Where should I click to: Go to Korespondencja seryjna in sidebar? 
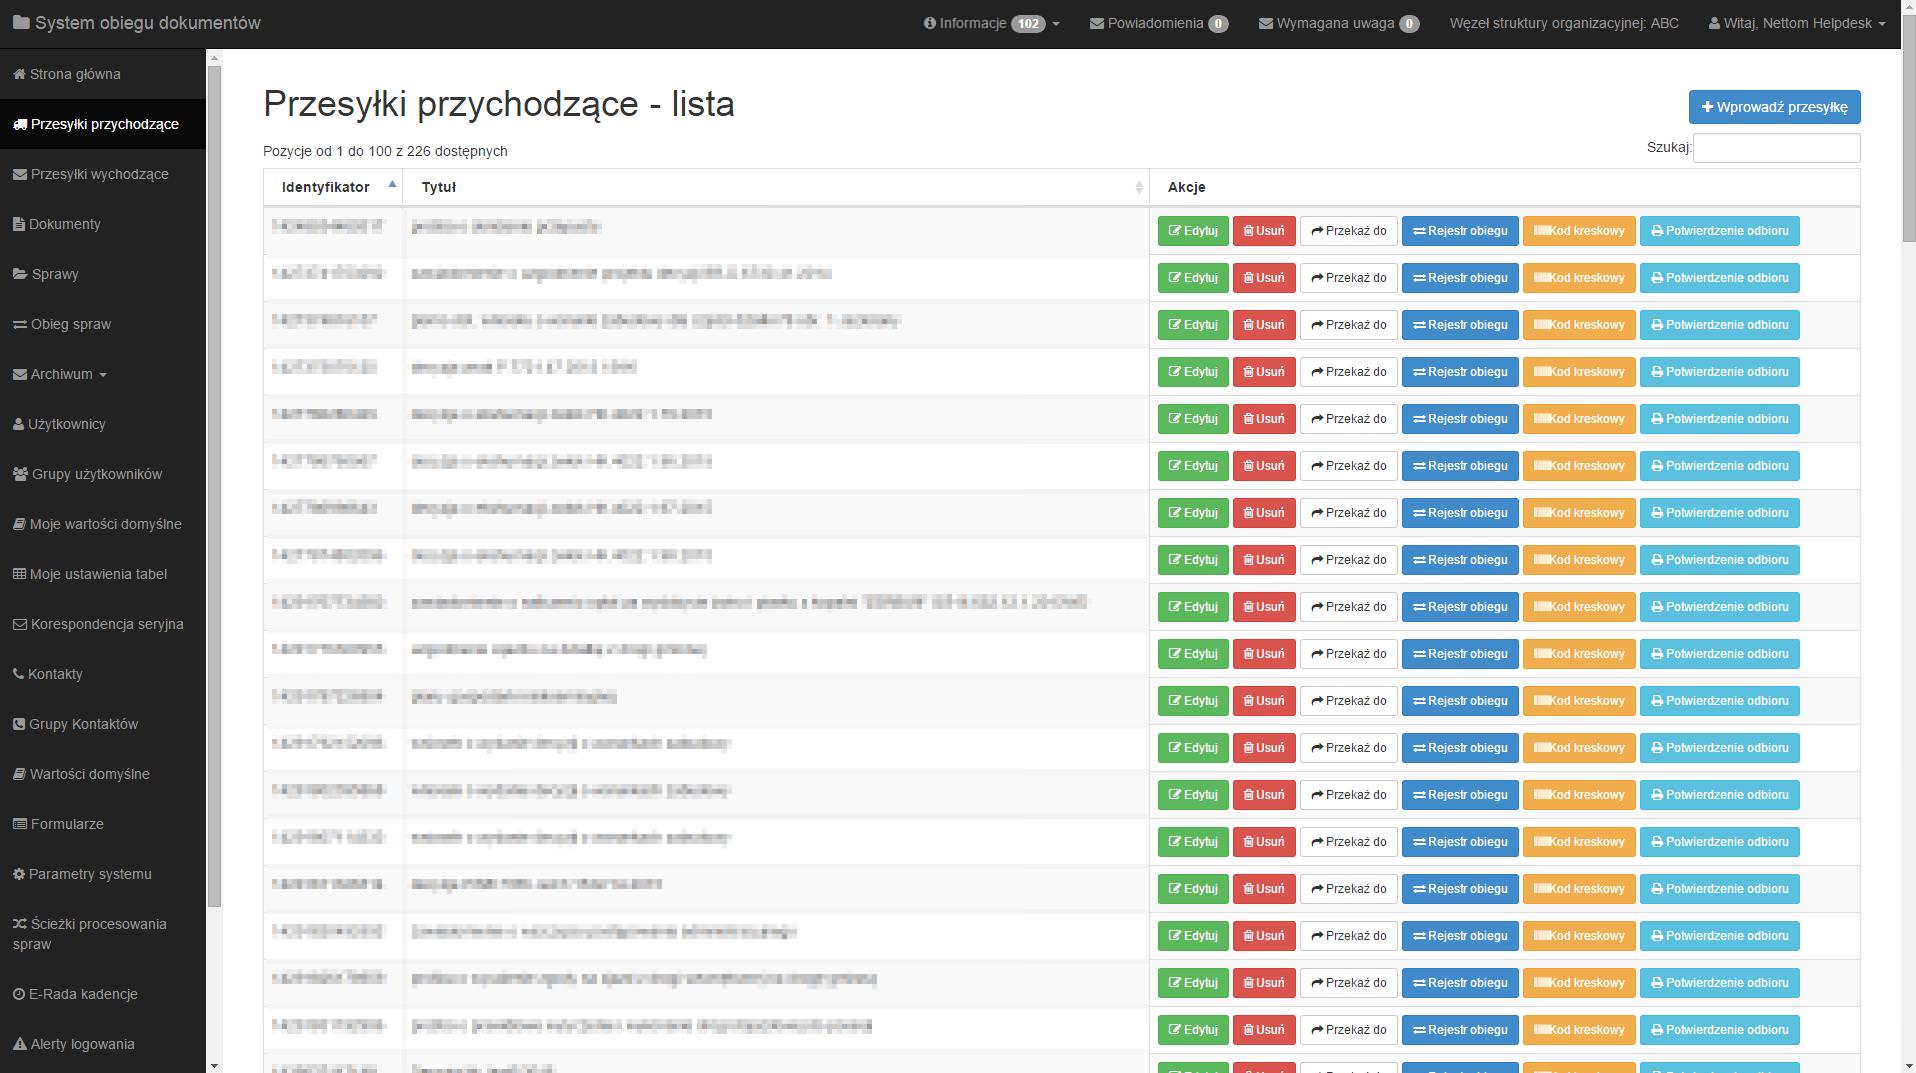(x=106, y=624)
